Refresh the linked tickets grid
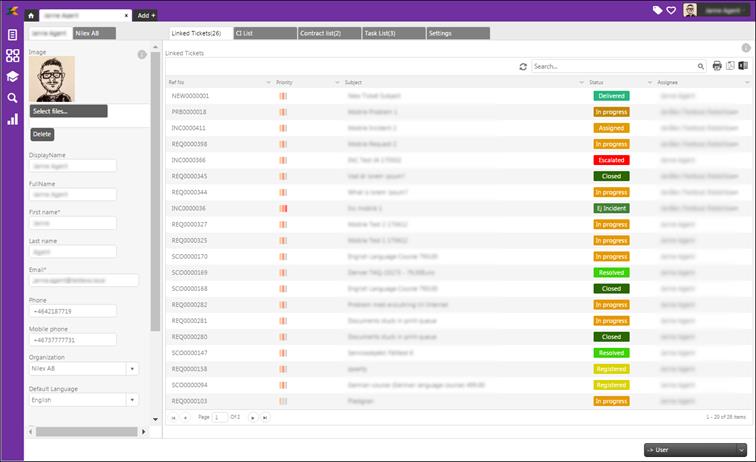The height and width of the screenshot is (462, 756). click(x=522, y=67)
